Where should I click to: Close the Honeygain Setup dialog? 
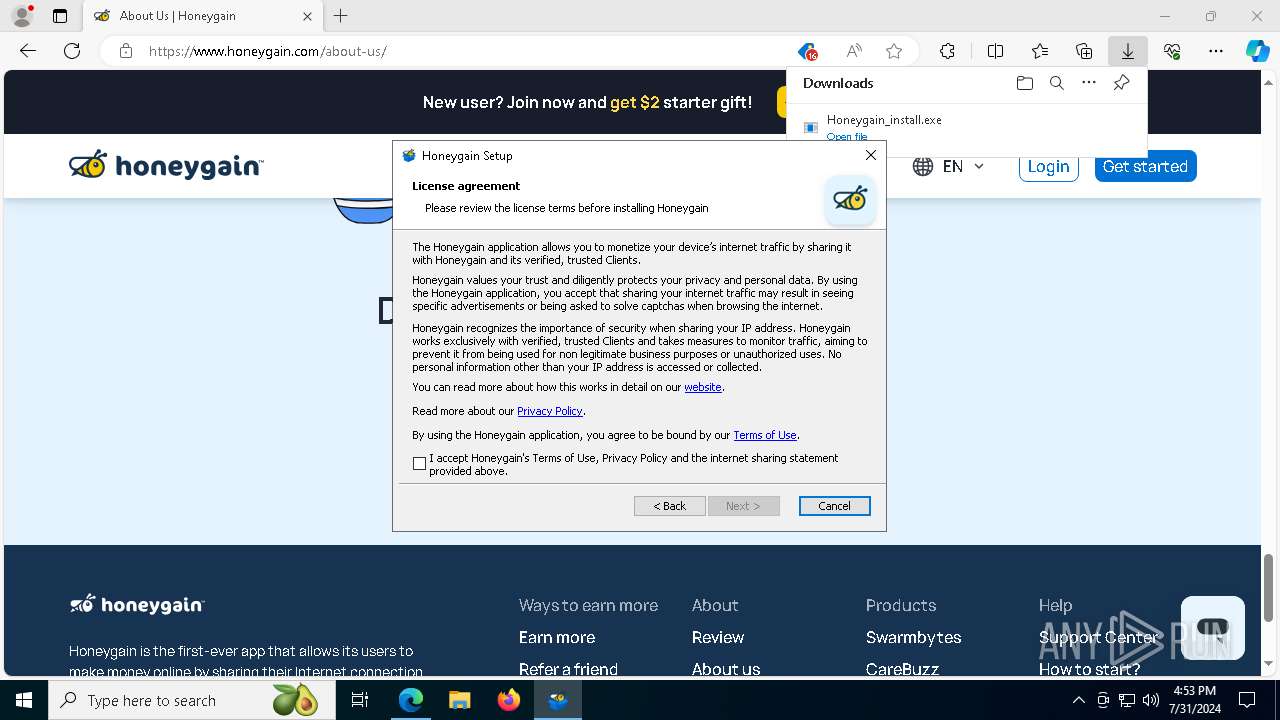tap(871, 155)
